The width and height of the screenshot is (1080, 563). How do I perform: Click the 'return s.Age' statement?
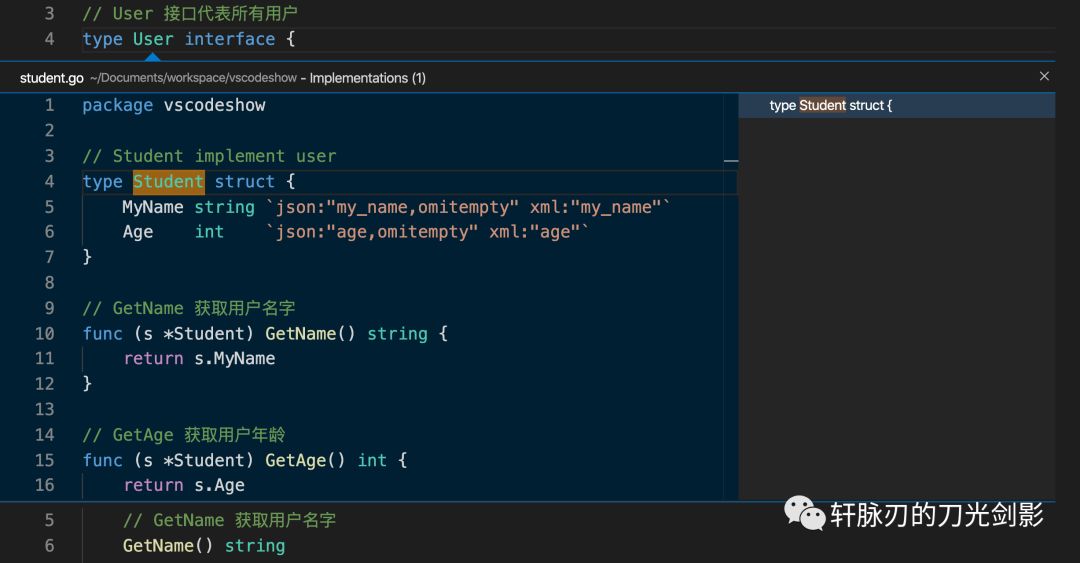184,485
